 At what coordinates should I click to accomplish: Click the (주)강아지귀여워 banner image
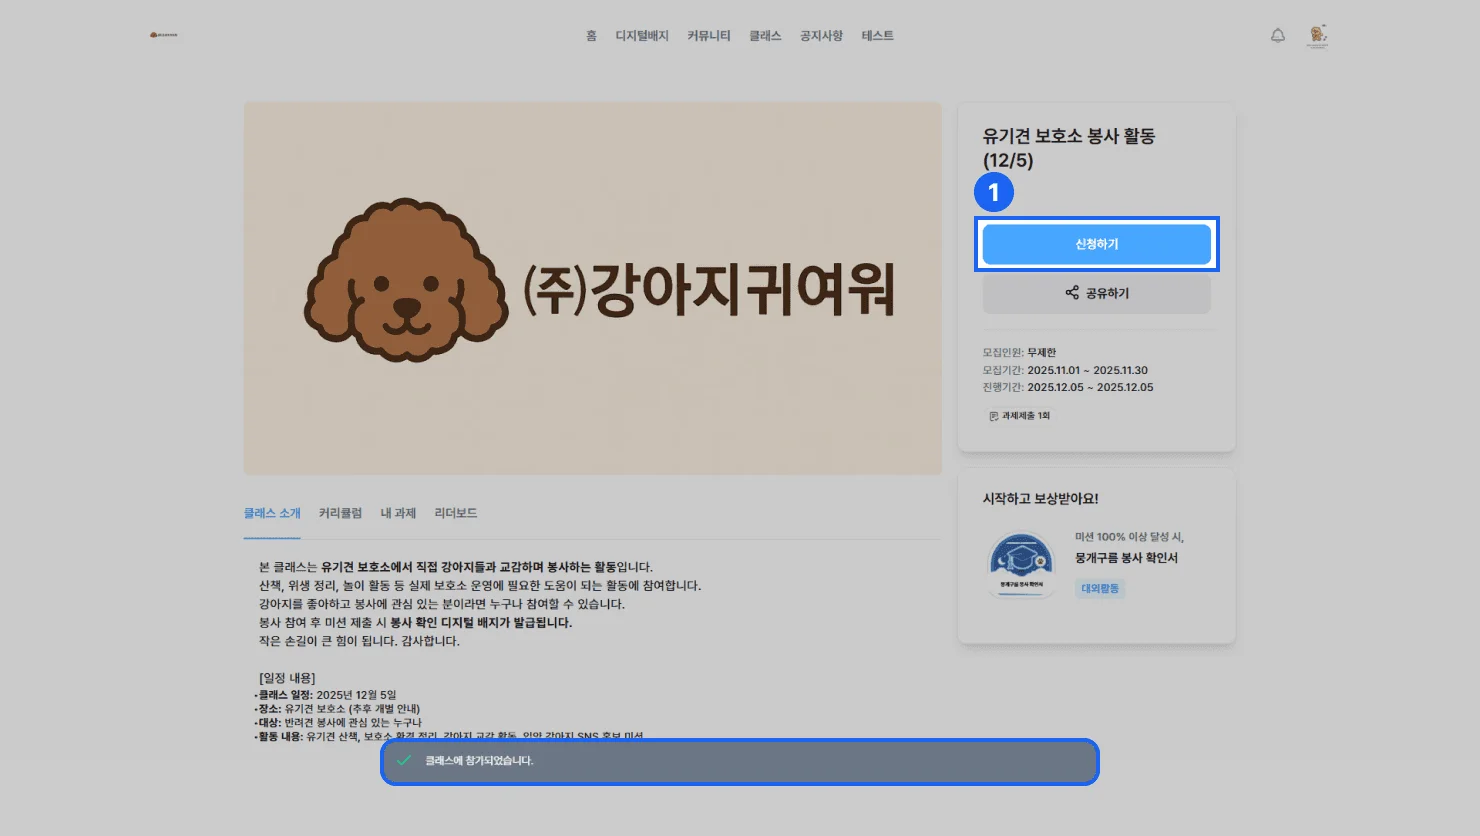(592, 288)
